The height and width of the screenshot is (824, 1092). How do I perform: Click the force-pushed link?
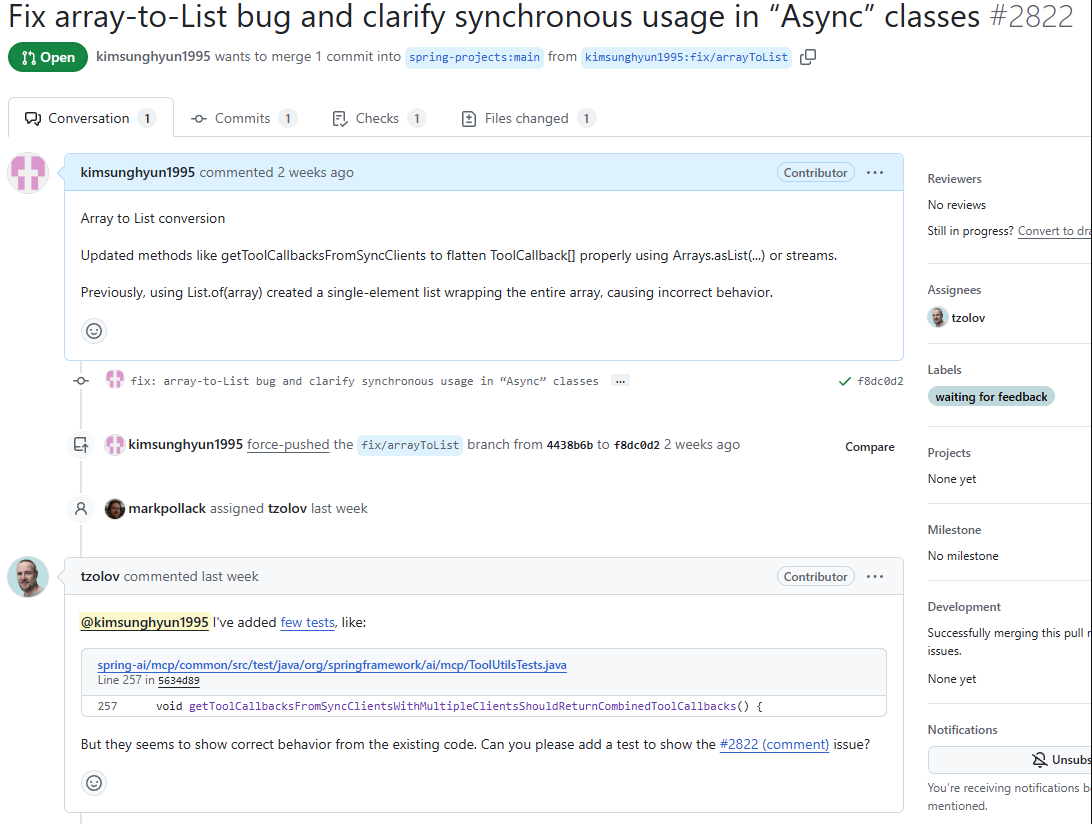coord(288,444)
